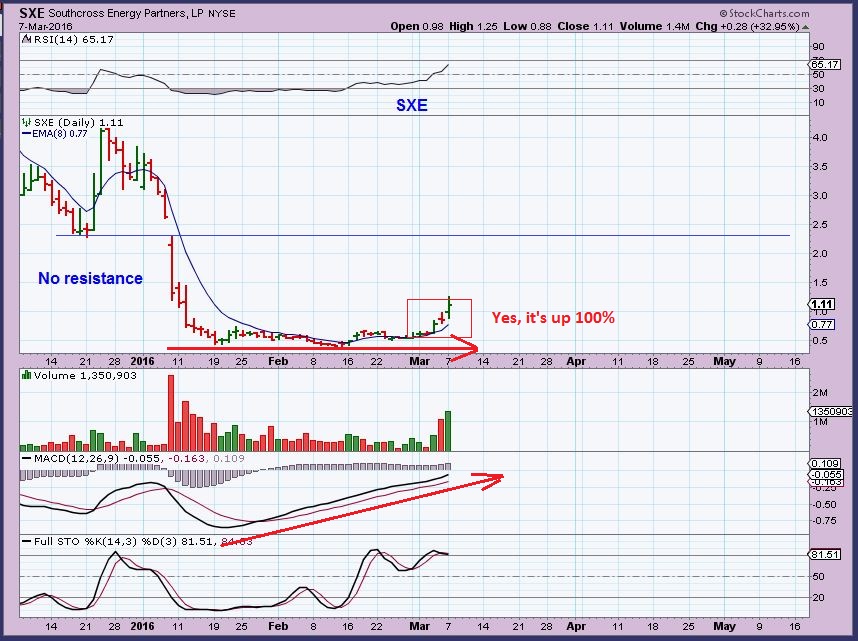858x641 pixels.
Task: Click the SXE (Daily) 1.11 legend text
Action: pyautogui.click(x=78, y=123)
